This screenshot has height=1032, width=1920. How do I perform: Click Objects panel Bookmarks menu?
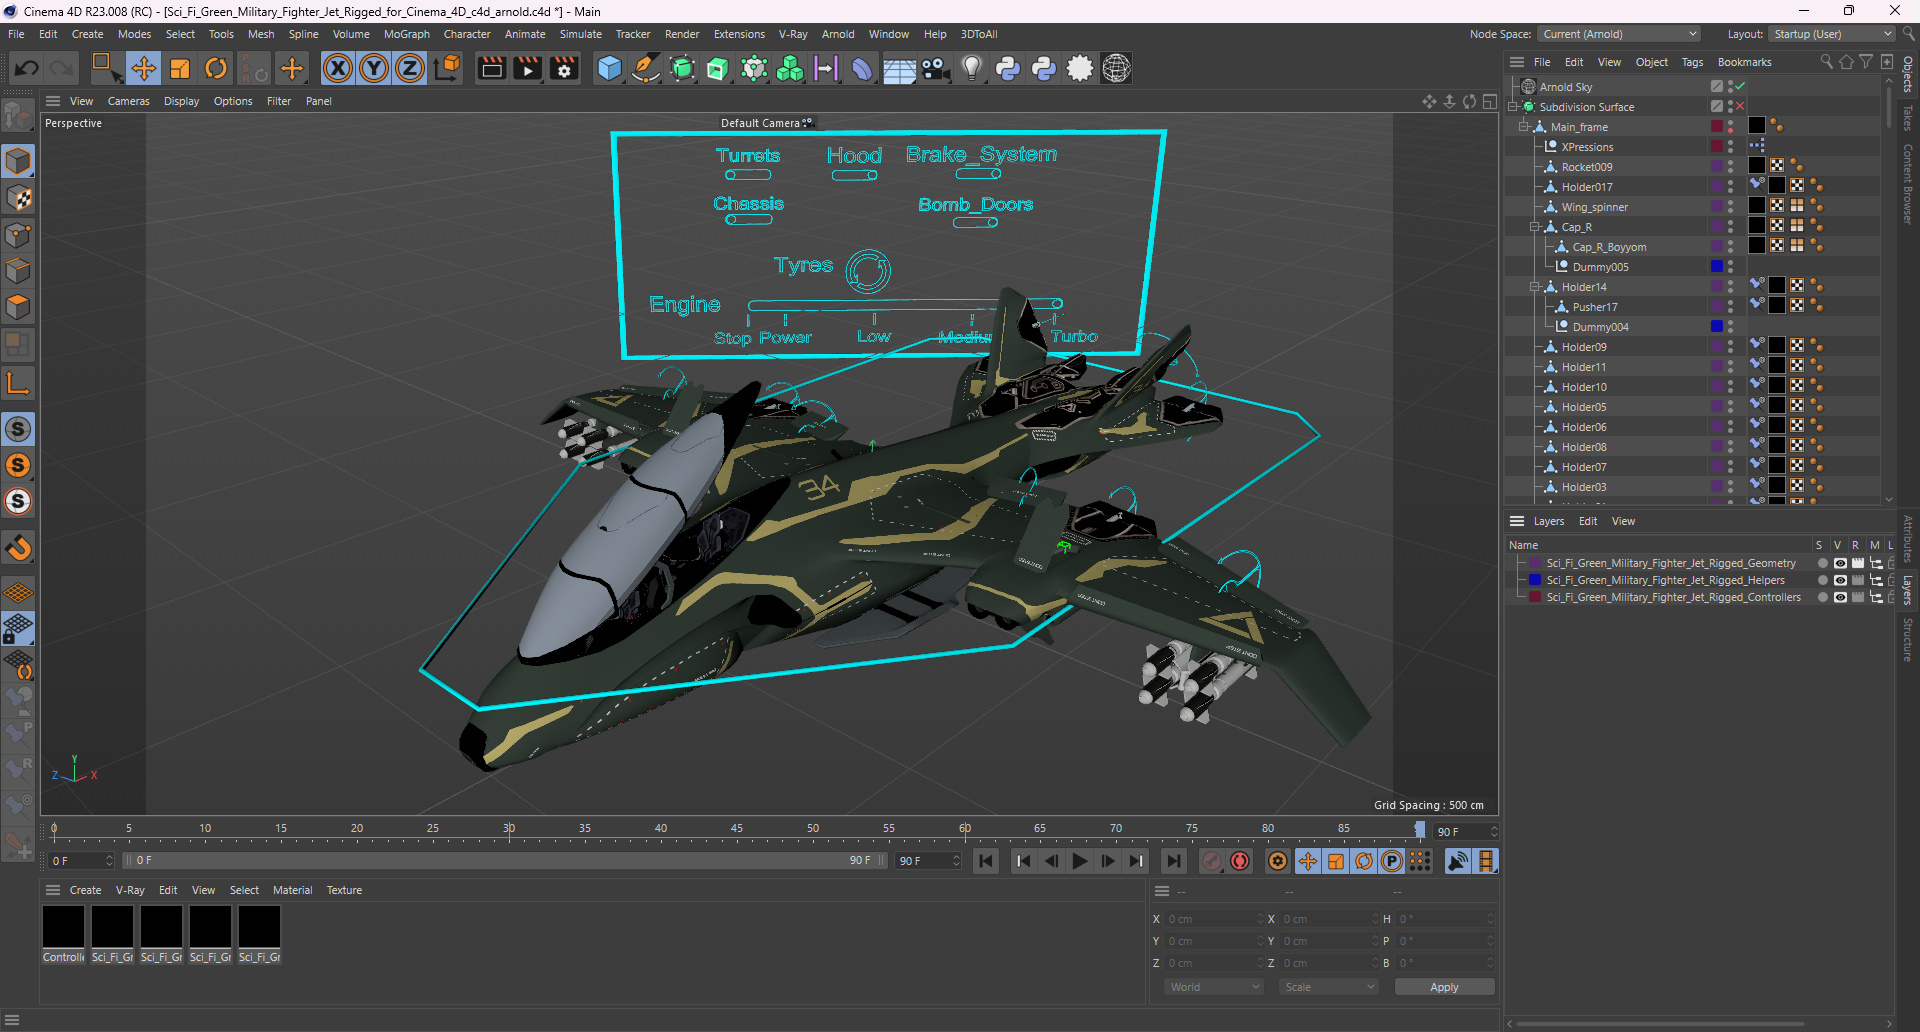pos(1744,62)
